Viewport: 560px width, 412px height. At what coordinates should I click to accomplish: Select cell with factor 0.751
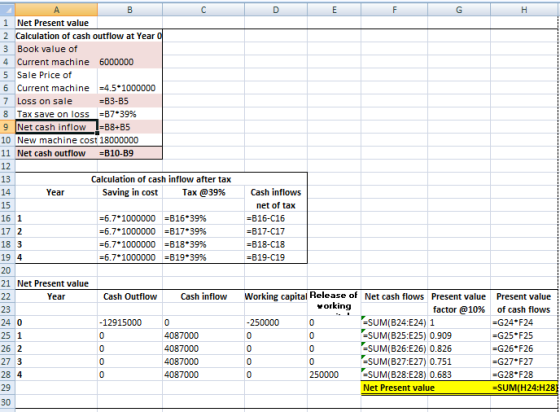point(459,362)
